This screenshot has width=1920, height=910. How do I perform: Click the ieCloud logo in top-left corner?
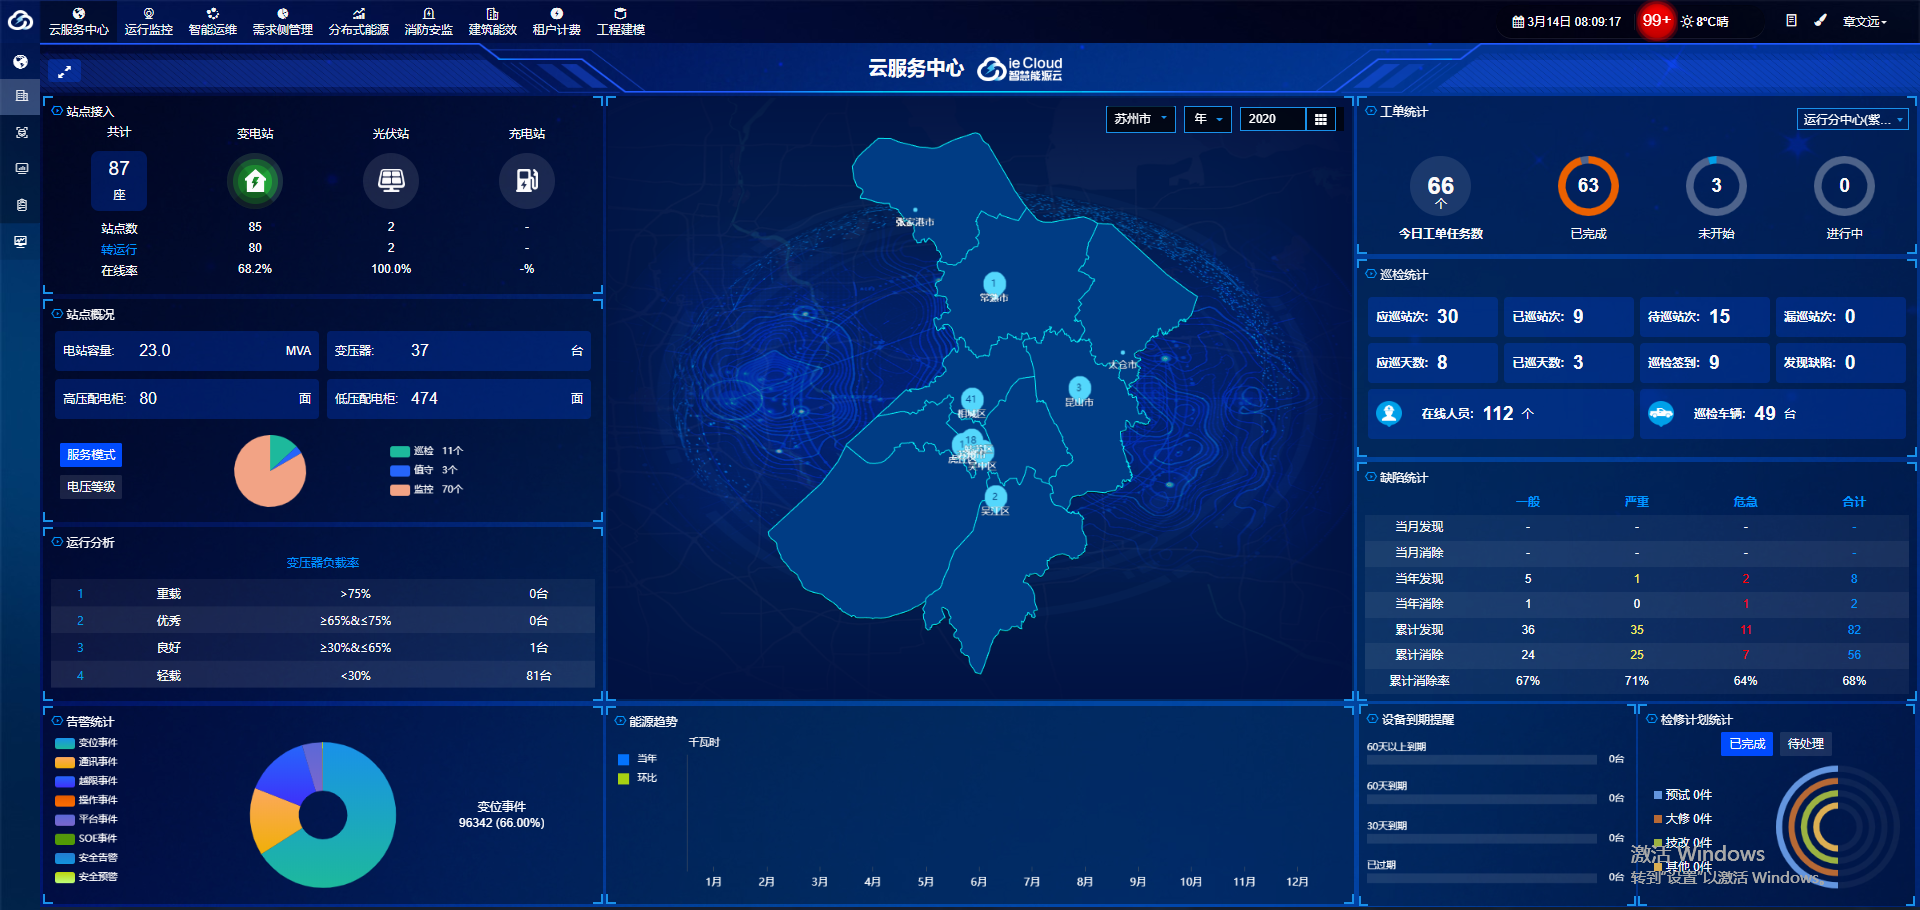(20, 19)
